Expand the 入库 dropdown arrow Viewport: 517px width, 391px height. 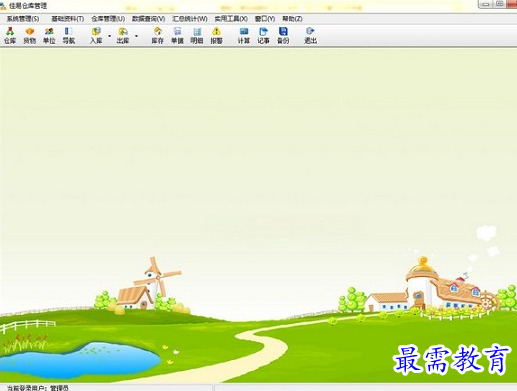click(109, 36)
